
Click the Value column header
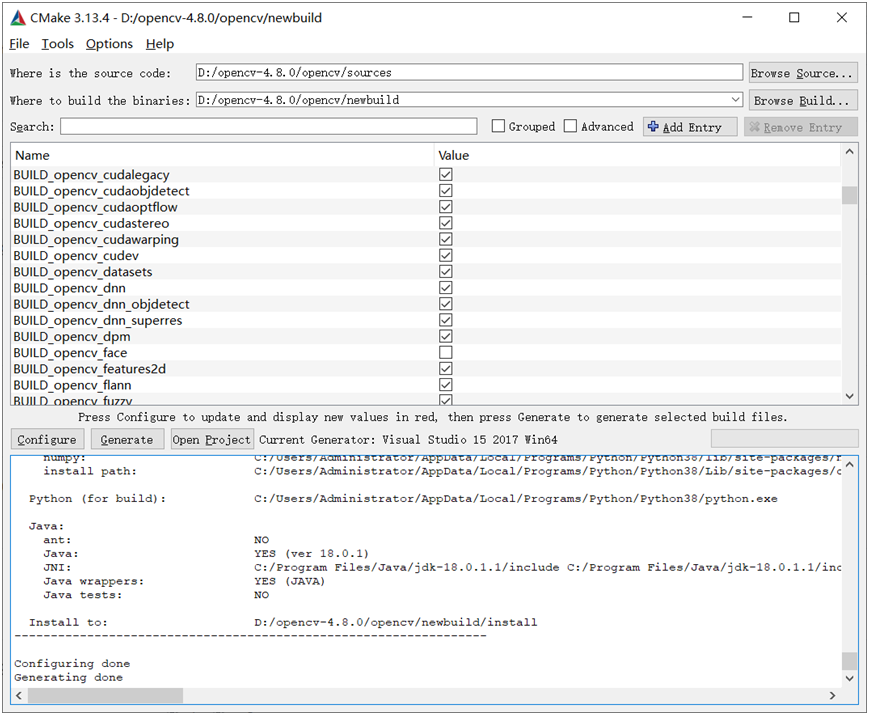[637, 155]
